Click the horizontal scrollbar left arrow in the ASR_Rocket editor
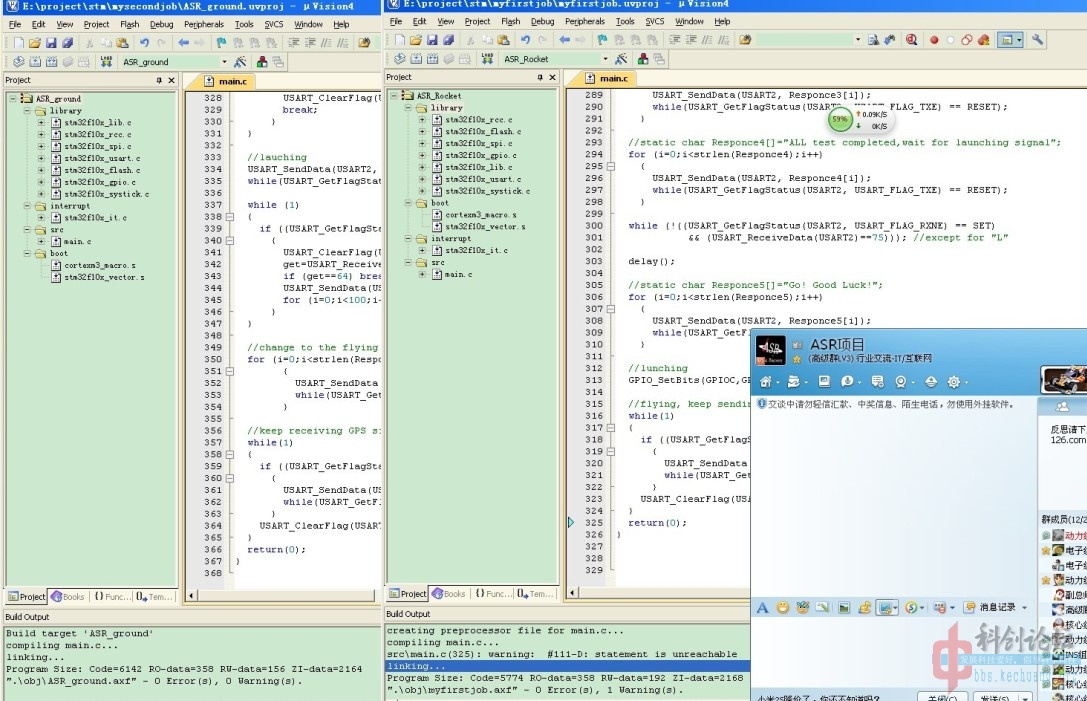The height and width of the screenshot is (701, 1087). (x=572, y=592)
